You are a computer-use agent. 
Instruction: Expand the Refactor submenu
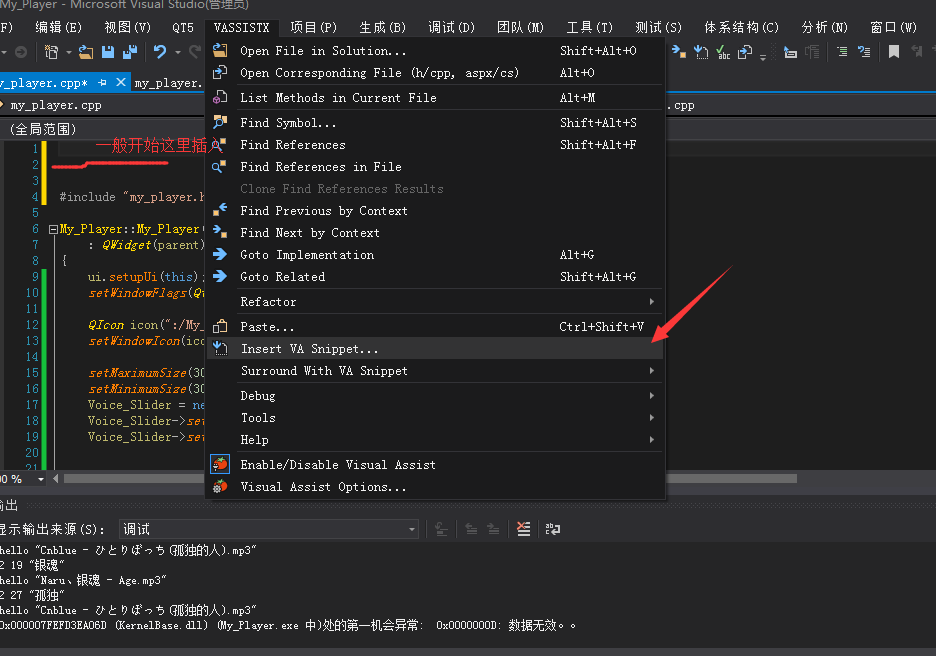(435, 301)
